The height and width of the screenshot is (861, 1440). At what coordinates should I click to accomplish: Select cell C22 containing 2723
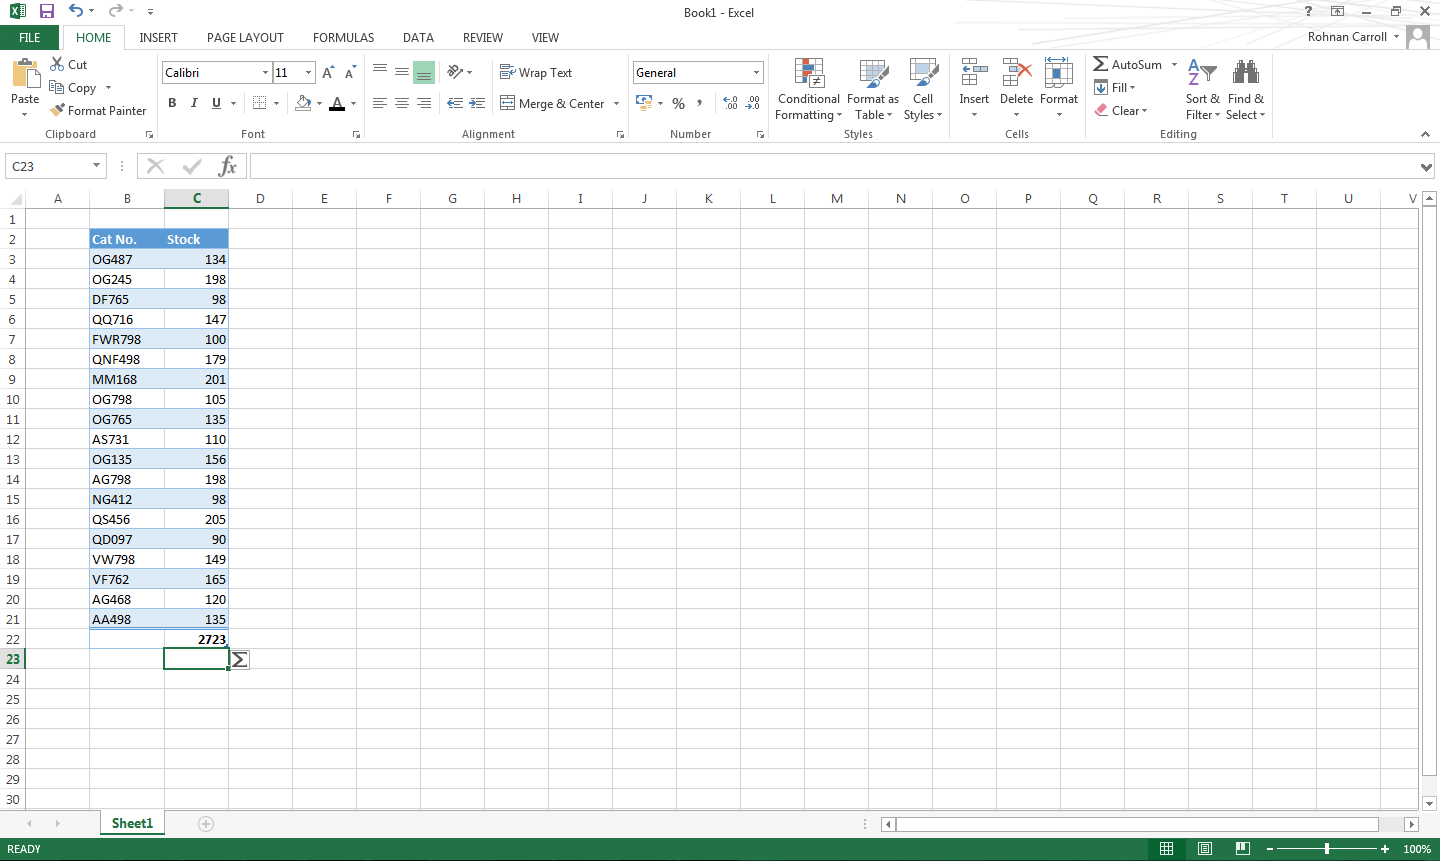coord(196,639)
